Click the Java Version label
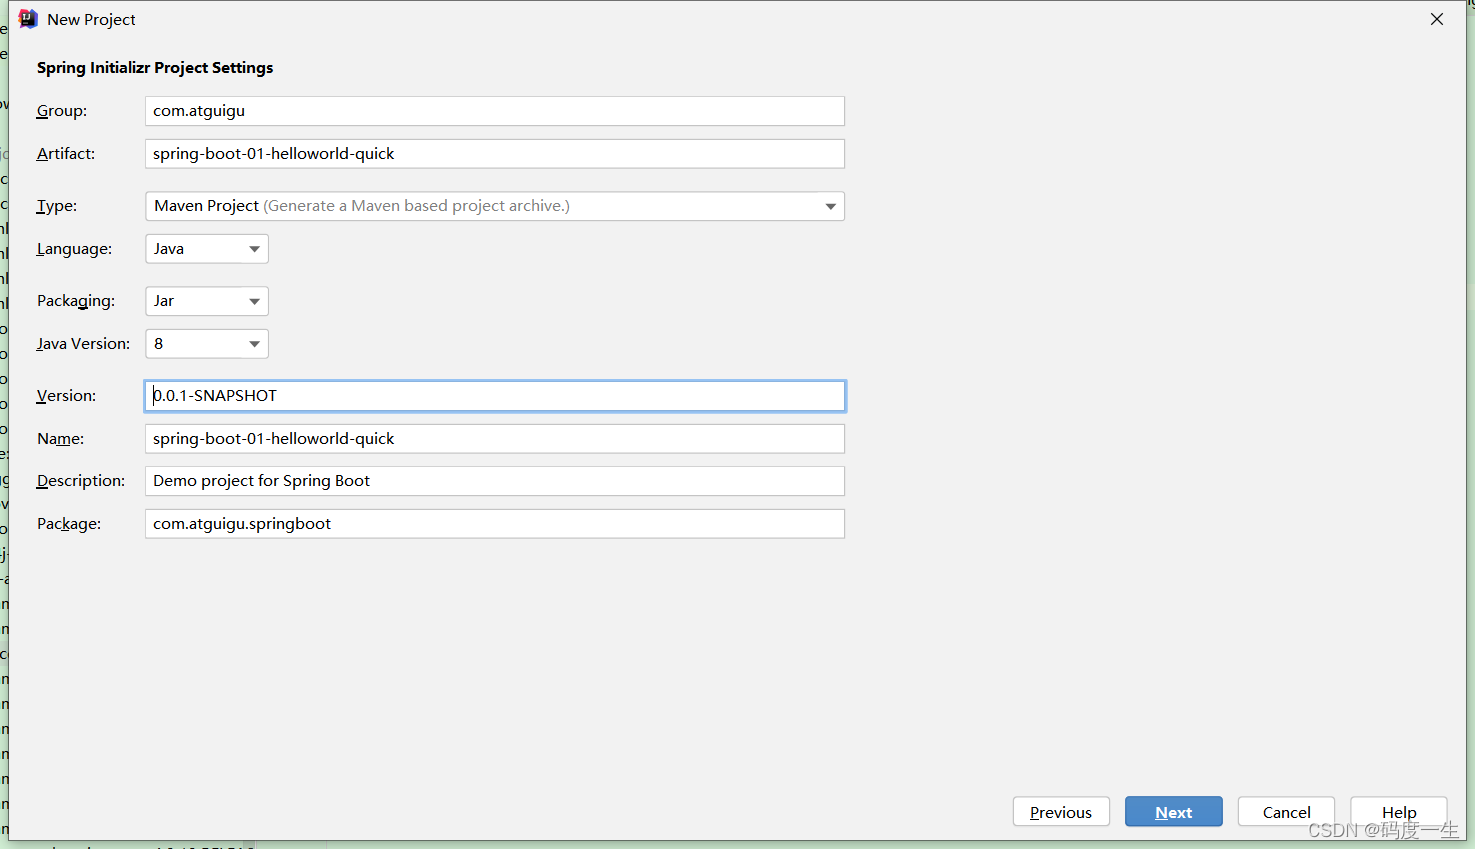This screenshot has height=849, width=1475. [x=83, y=344]
